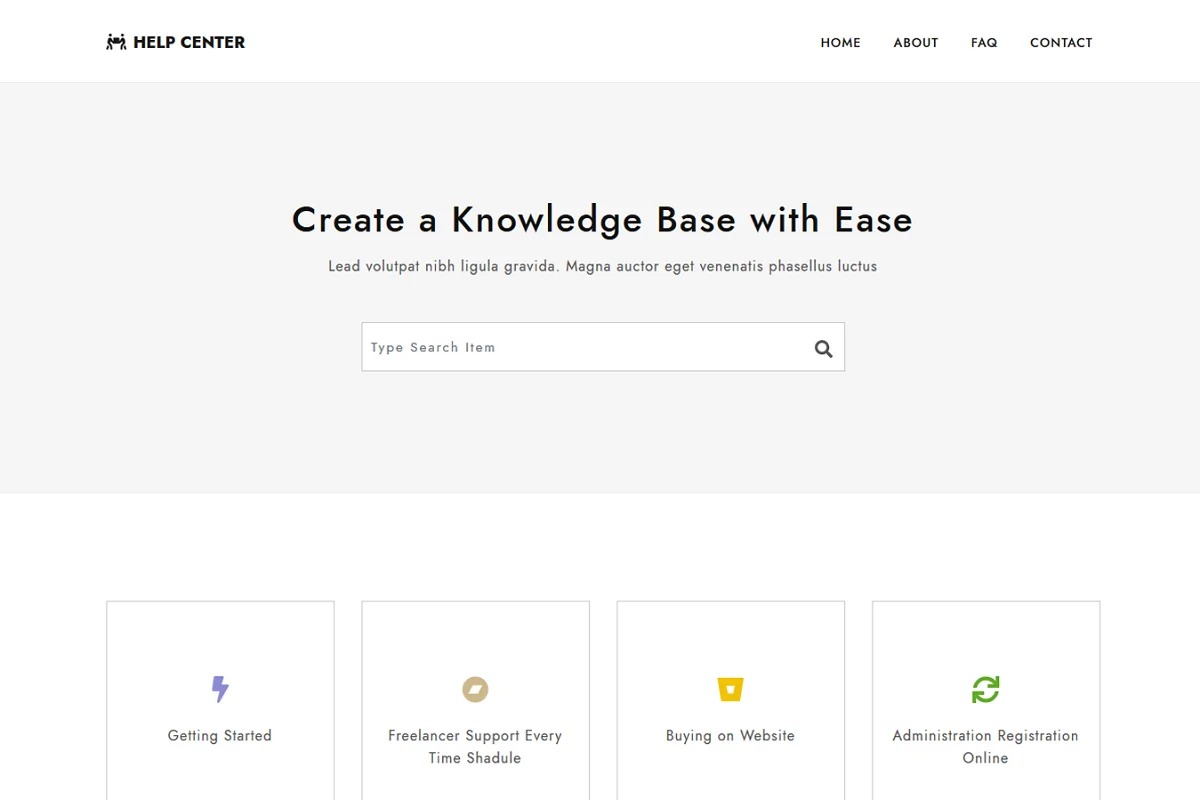Image resolution: width=1200 pixels, height=800 pixels.
Task: Select the Buying on Website title
Action: point(730,736)
